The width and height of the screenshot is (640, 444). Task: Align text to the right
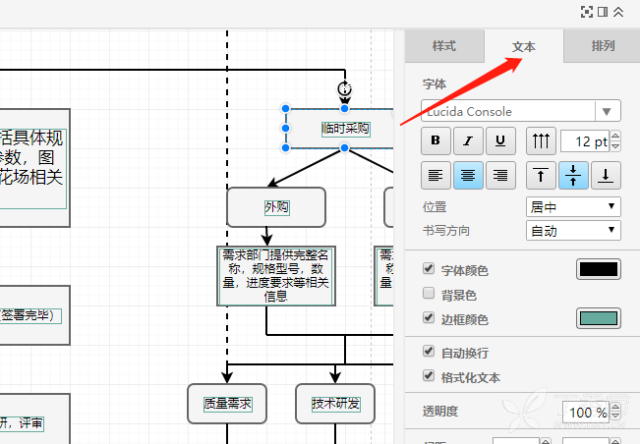click(500, 175)
